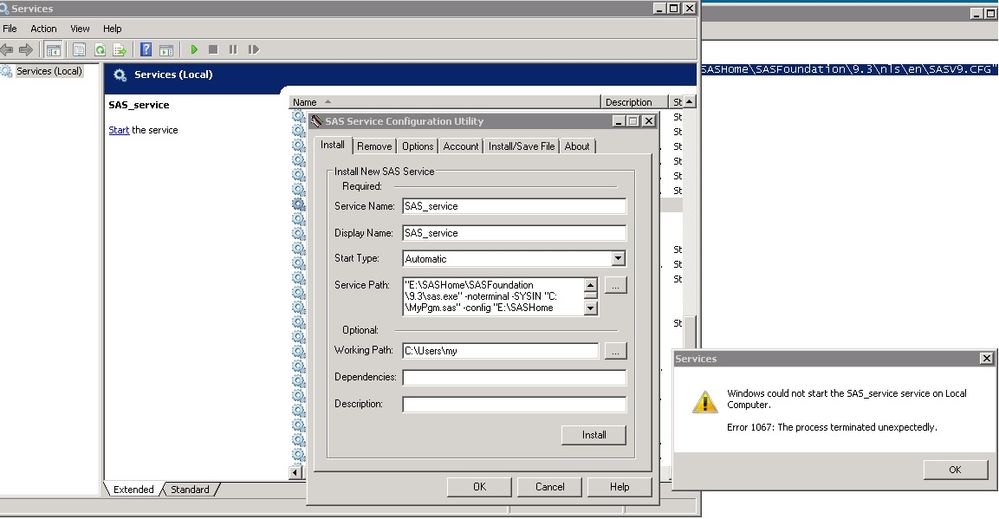Click the Stop Service toolbar icon
The width and height of the screenshot is (999, 519).
tap(213, 49)
